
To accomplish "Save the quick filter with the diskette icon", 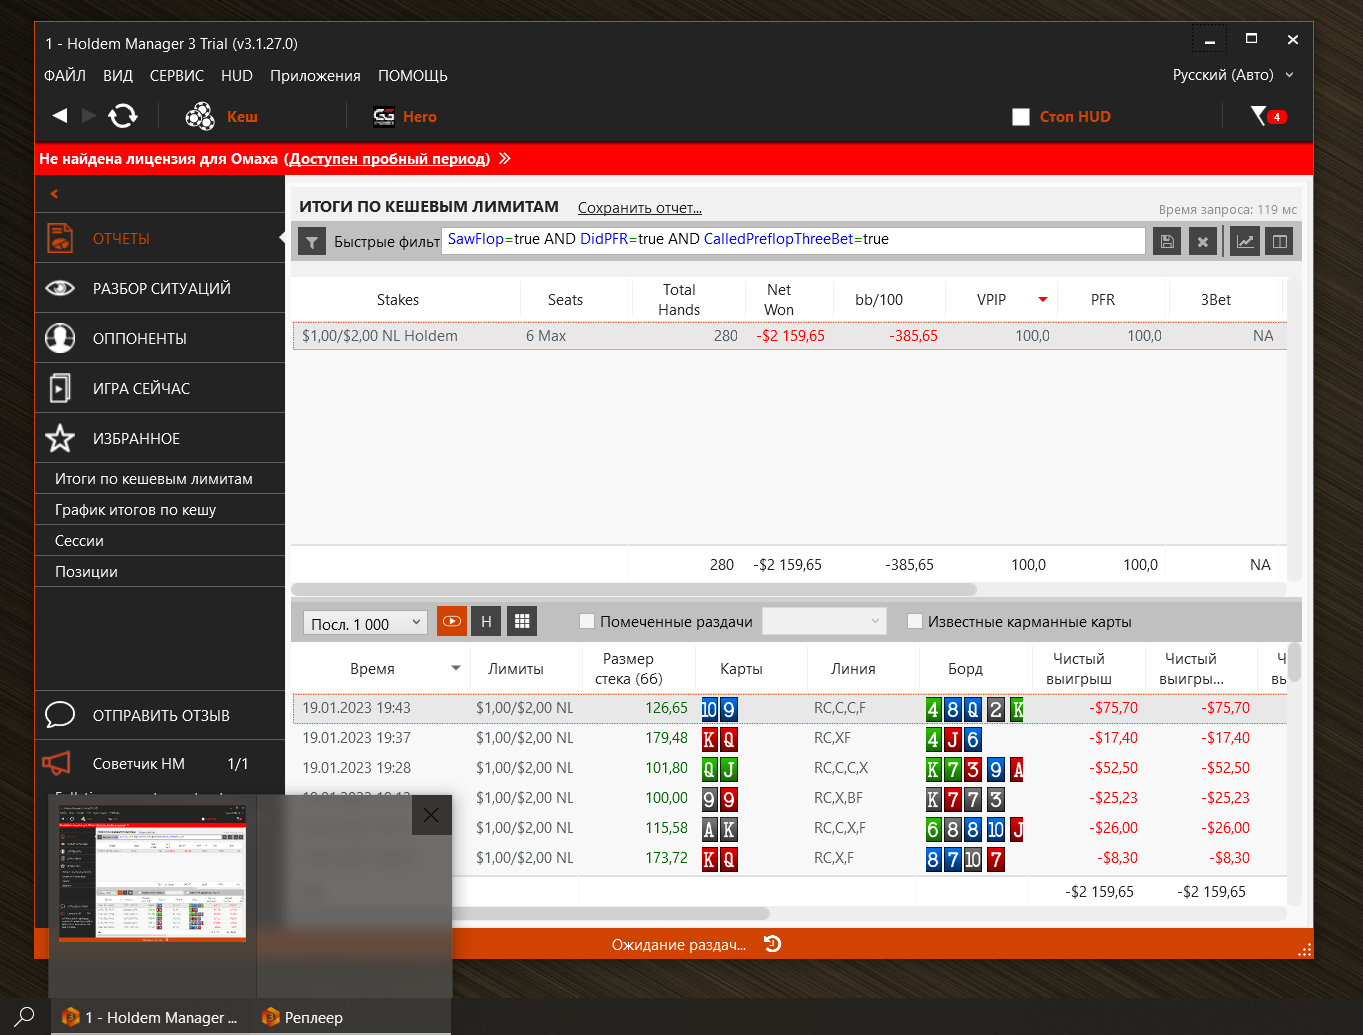I will (x=1167, y=241).
